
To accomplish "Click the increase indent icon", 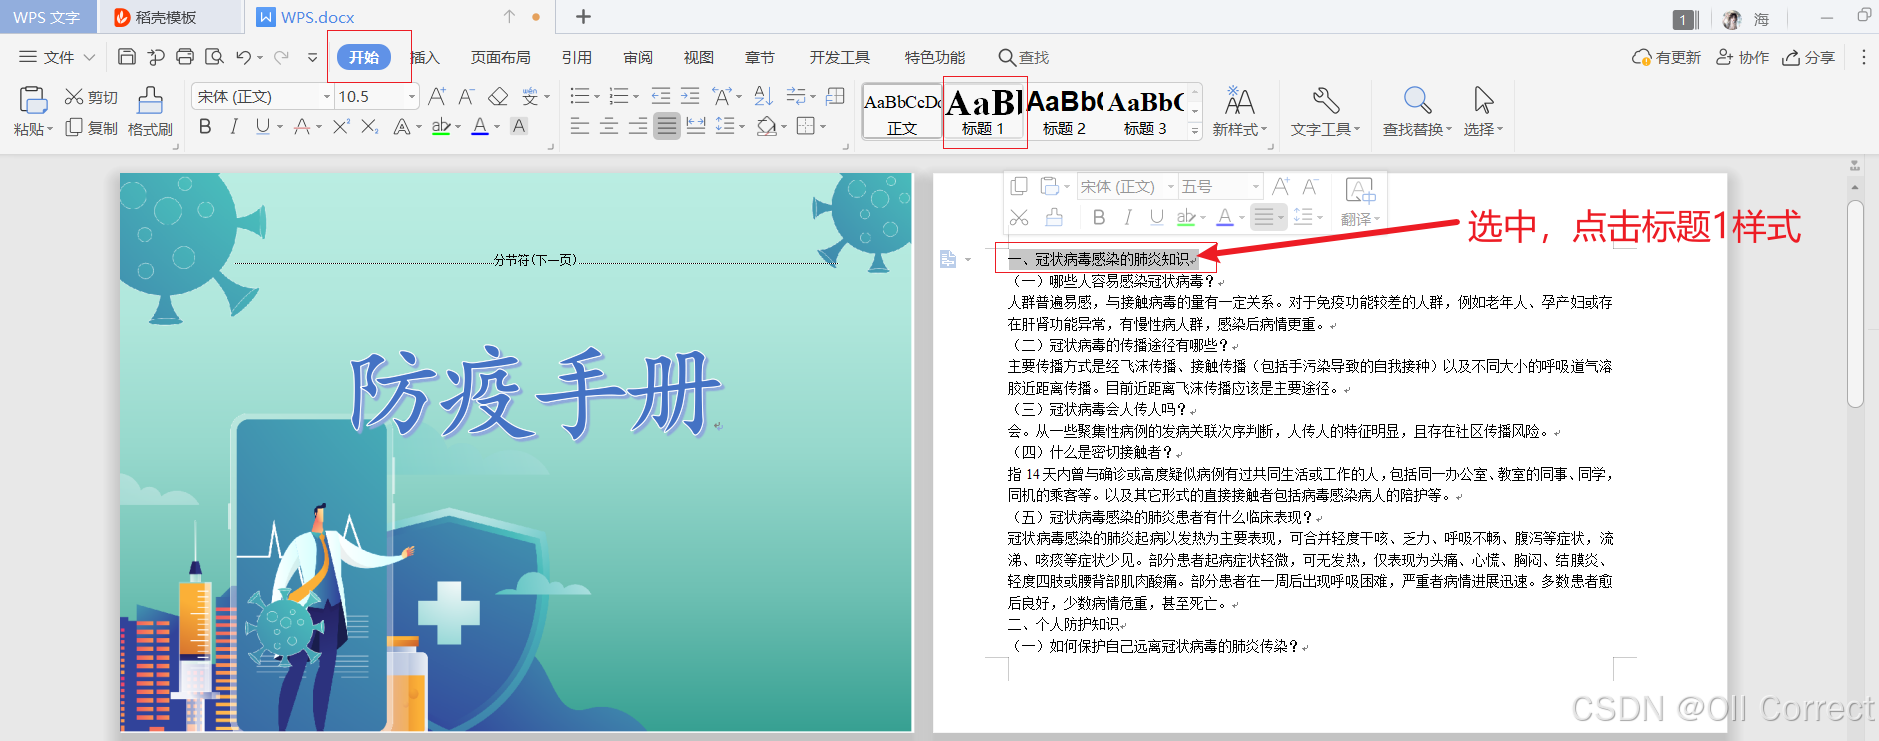I will point(690,96).
